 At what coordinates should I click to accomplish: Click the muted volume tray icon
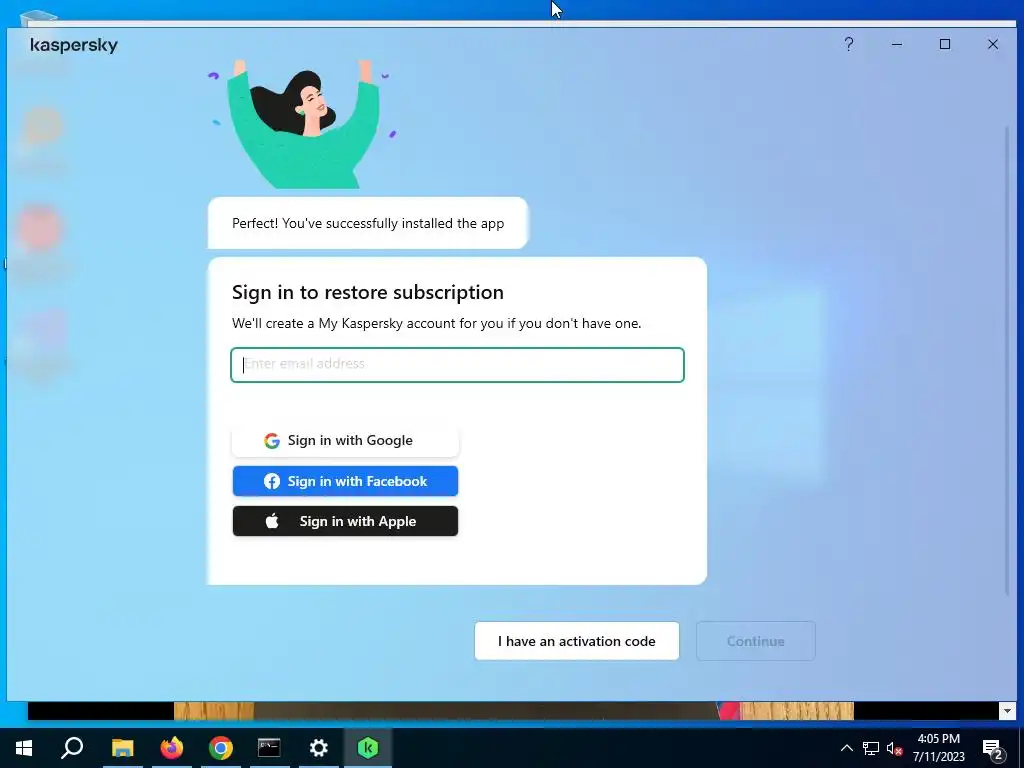(x=894, y=748)
